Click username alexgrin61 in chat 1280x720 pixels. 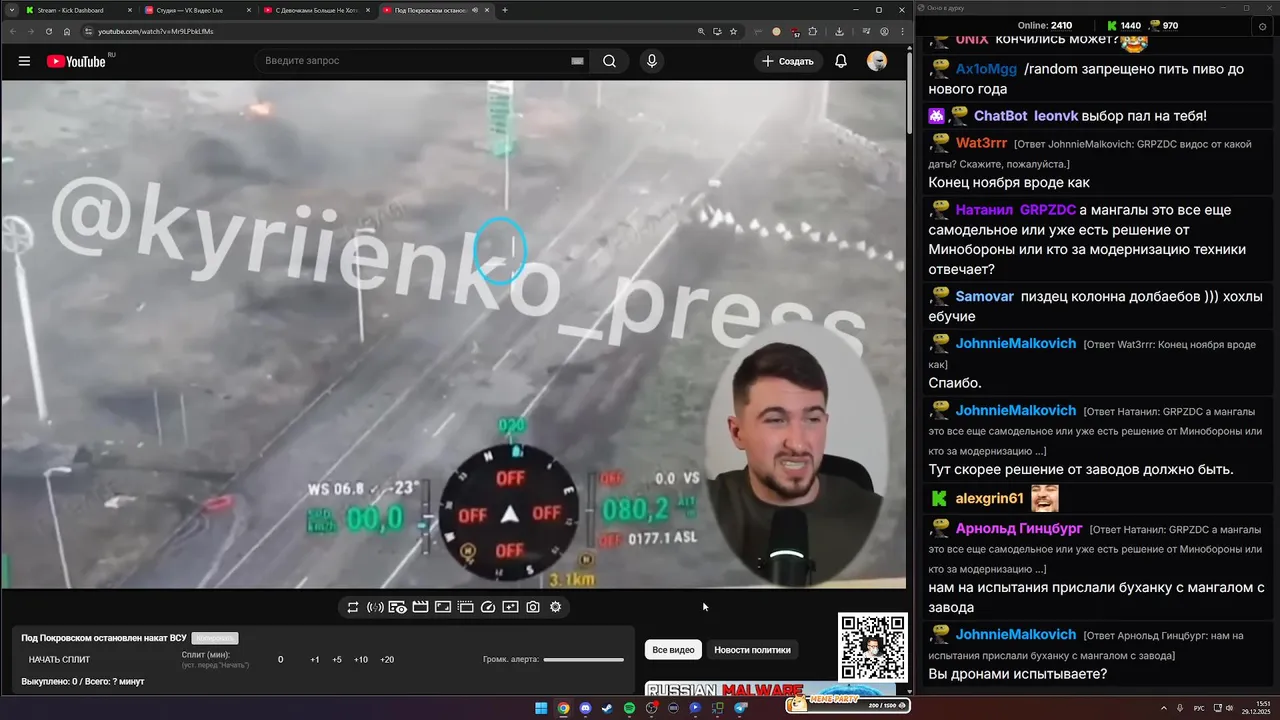coord(990,499)
